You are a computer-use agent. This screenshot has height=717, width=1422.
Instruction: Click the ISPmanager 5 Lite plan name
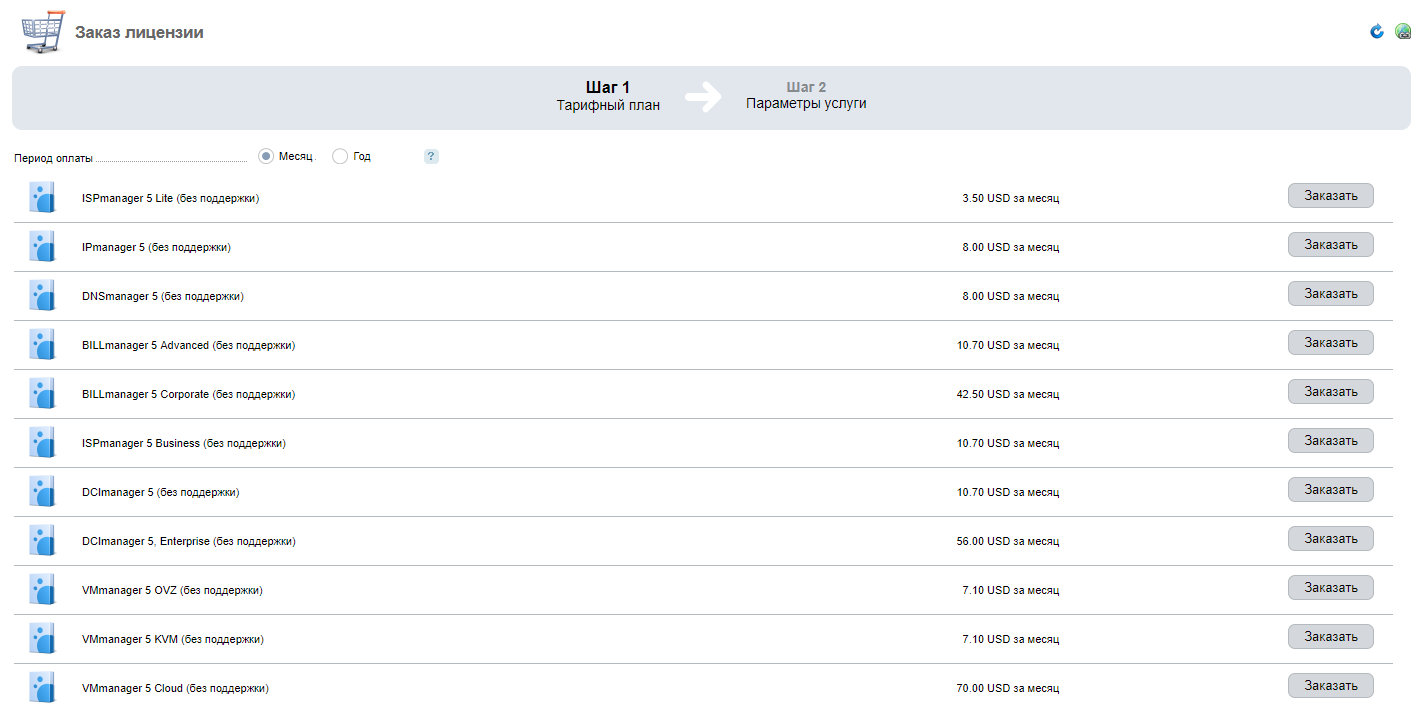171,198
